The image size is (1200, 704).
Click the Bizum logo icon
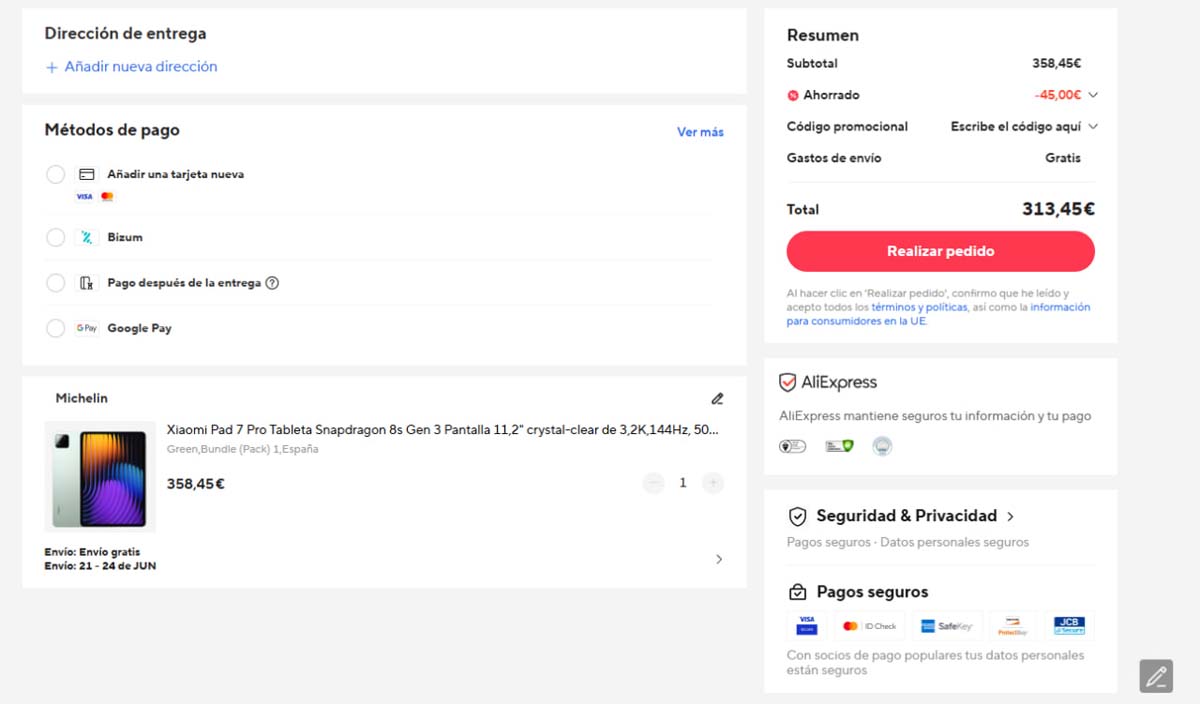tap(87, 237)
